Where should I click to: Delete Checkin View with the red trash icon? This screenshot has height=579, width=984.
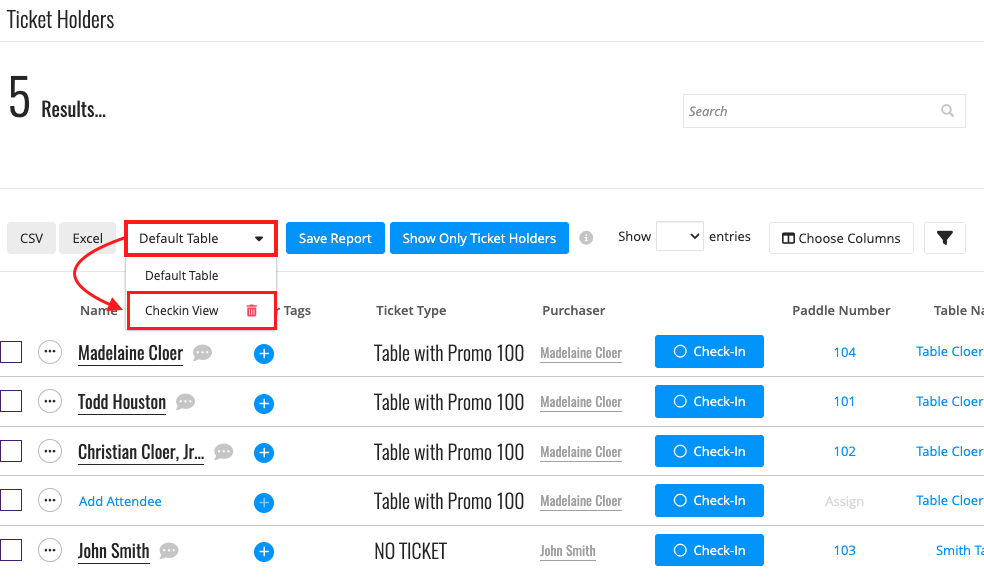tap(252, 311)
